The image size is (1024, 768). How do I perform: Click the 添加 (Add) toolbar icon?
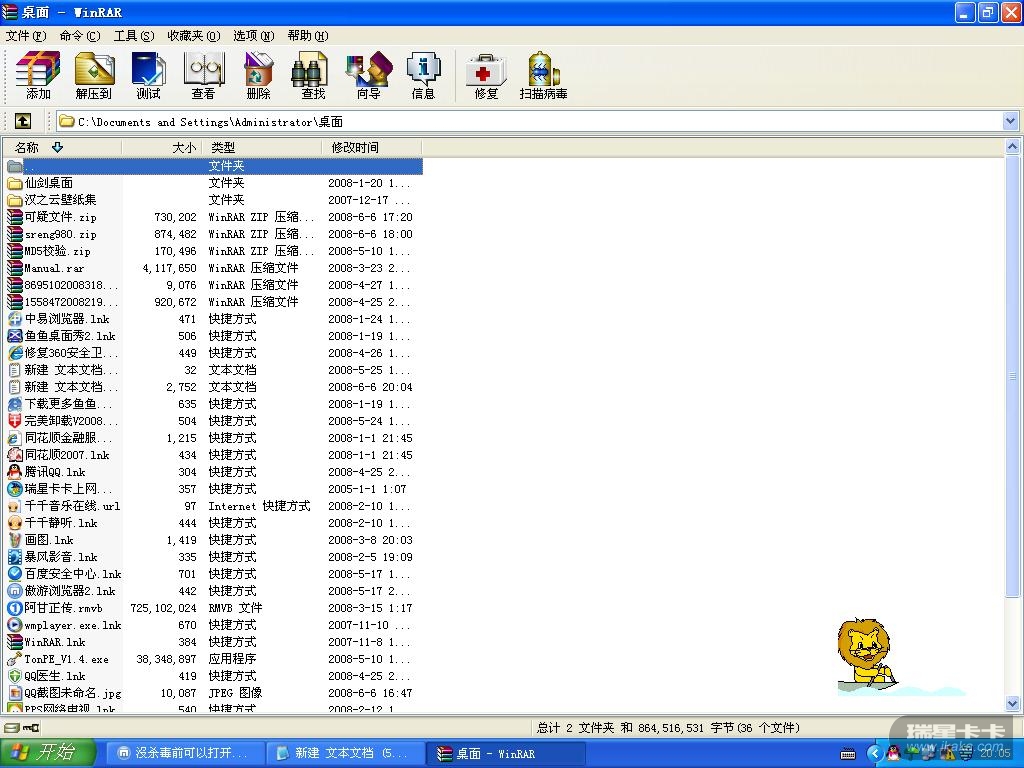coord(38,74)
